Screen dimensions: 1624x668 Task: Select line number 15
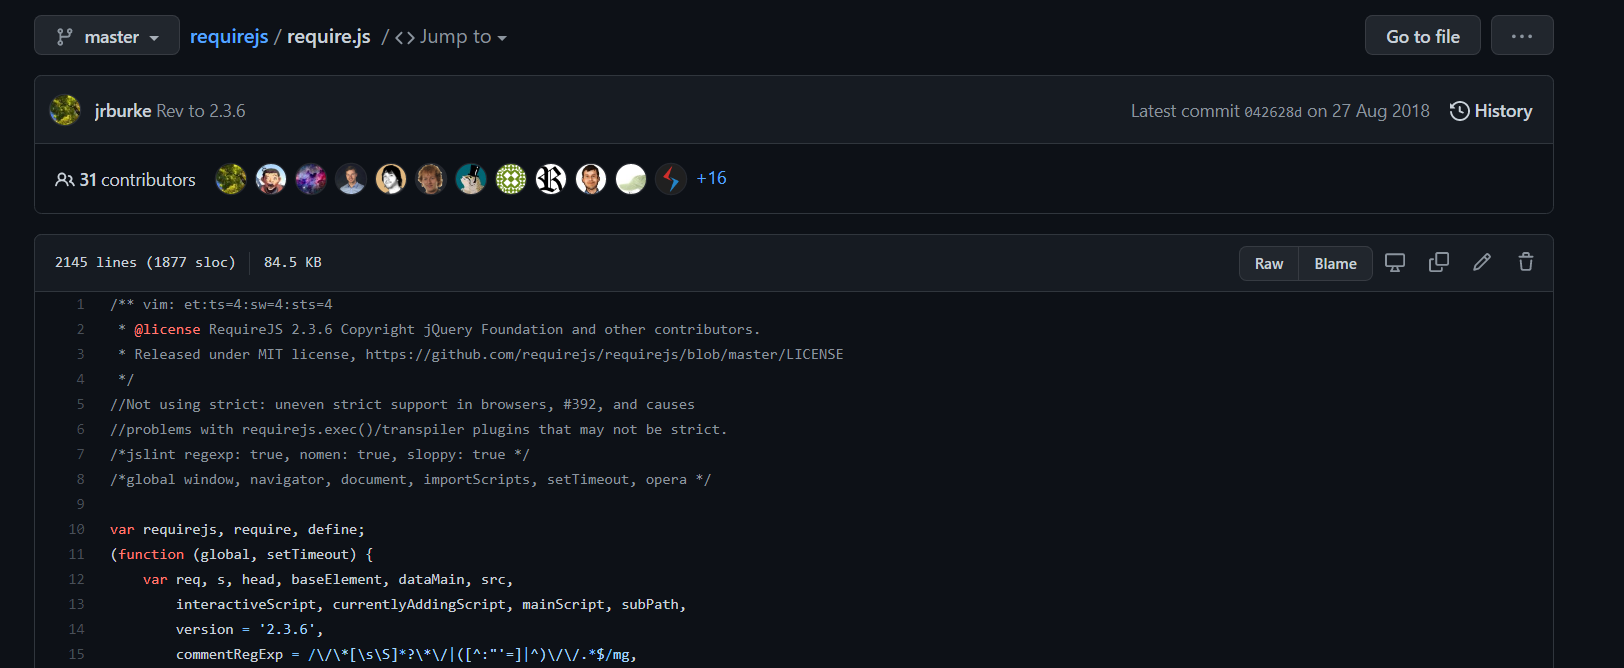coord(77,654)
